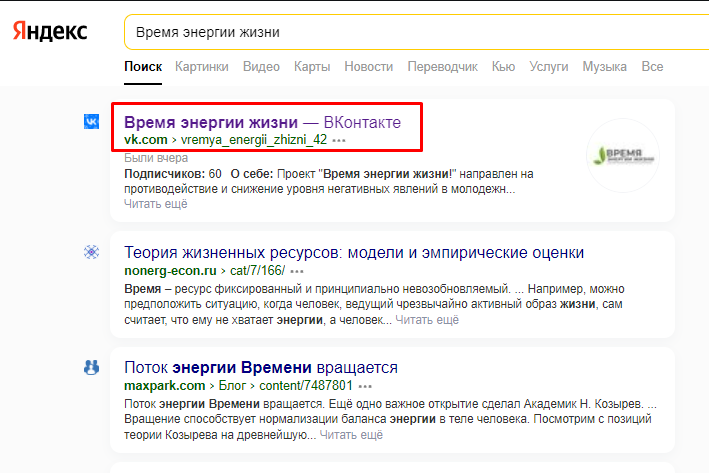Image resolution: width=709 pixels, height=473 pixels.
Task: Switch to the Видео tab
Action: pyautogui.click(x=261, y=66)
